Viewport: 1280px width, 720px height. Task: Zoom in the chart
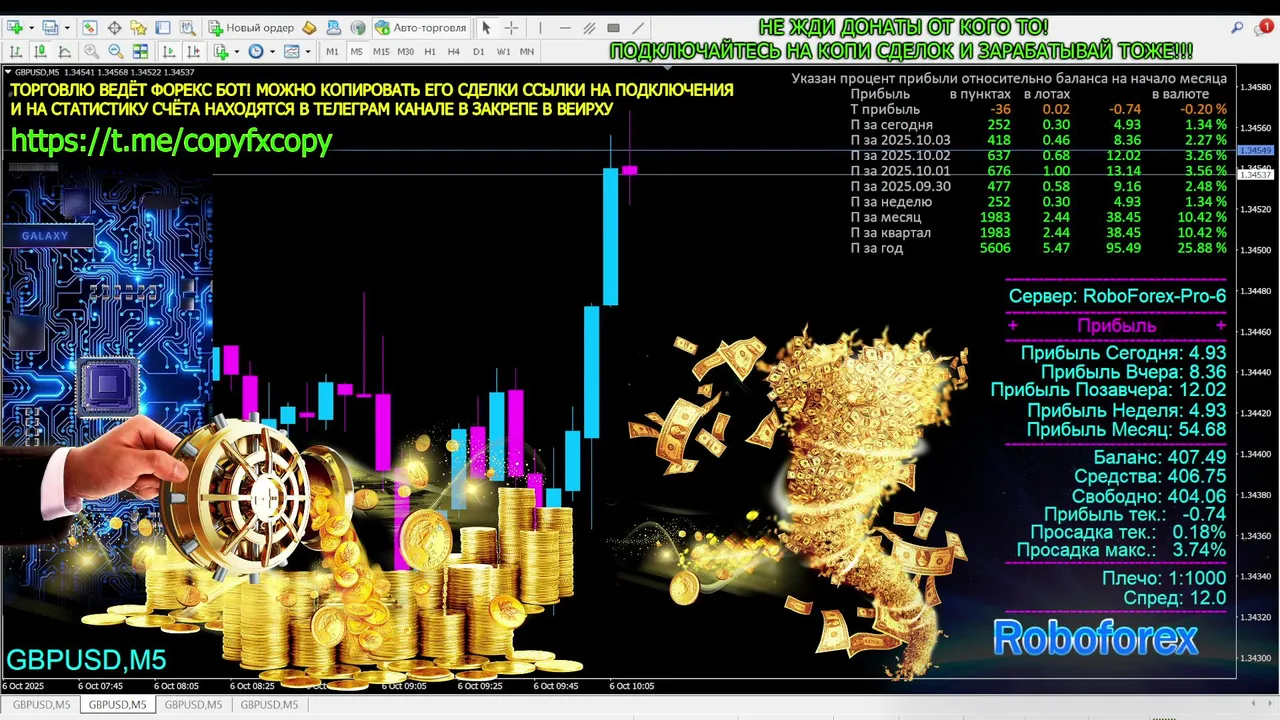click(92, 51)
